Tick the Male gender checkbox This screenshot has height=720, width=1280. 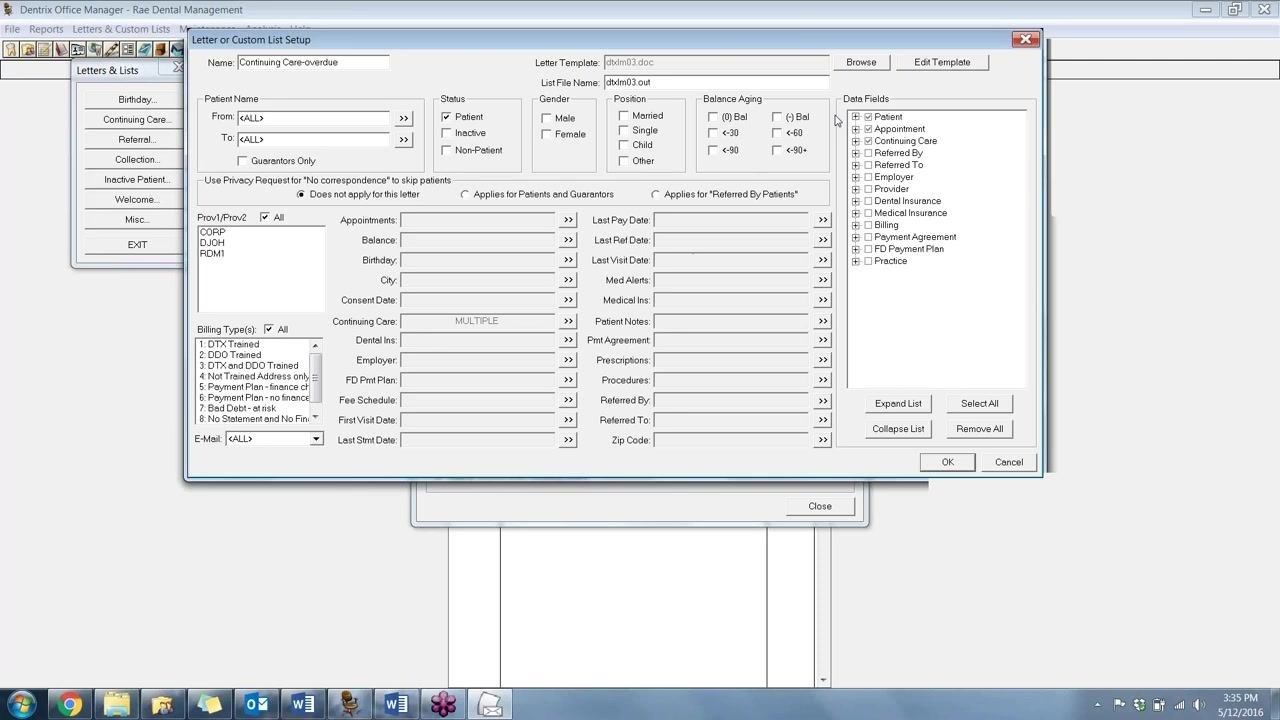(x=546, y=118)
